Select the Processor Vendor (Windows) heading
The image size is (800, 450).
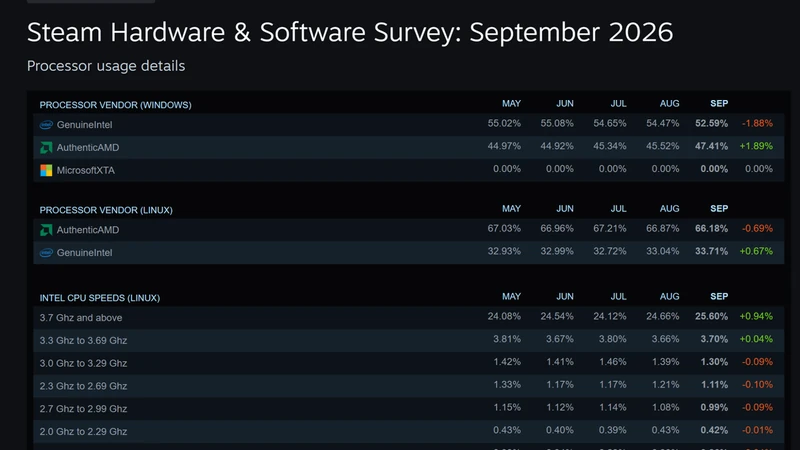pyautogui.click(x=115, y=105)
